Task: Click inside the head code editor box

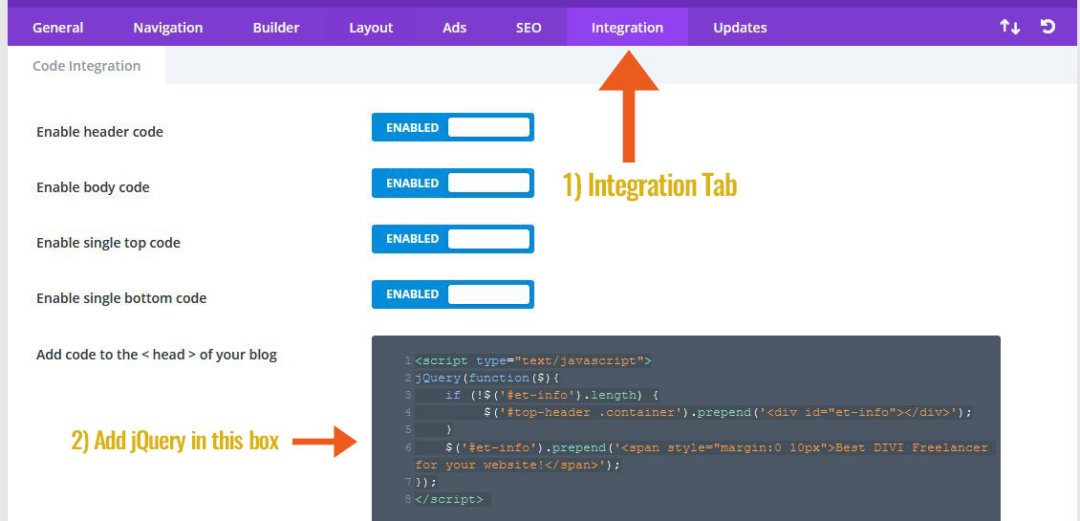Action: [686, 428]
